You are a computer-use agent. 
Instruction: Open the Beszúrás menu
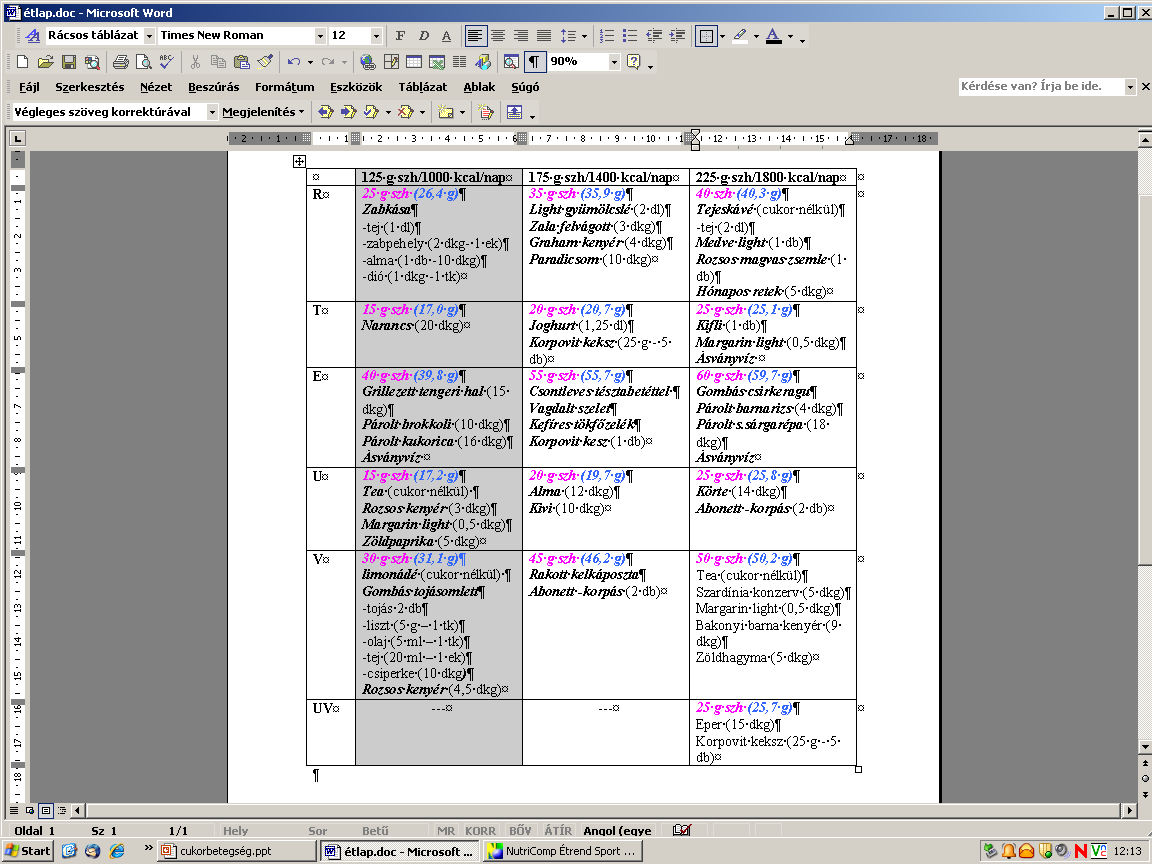coord(214,87)
